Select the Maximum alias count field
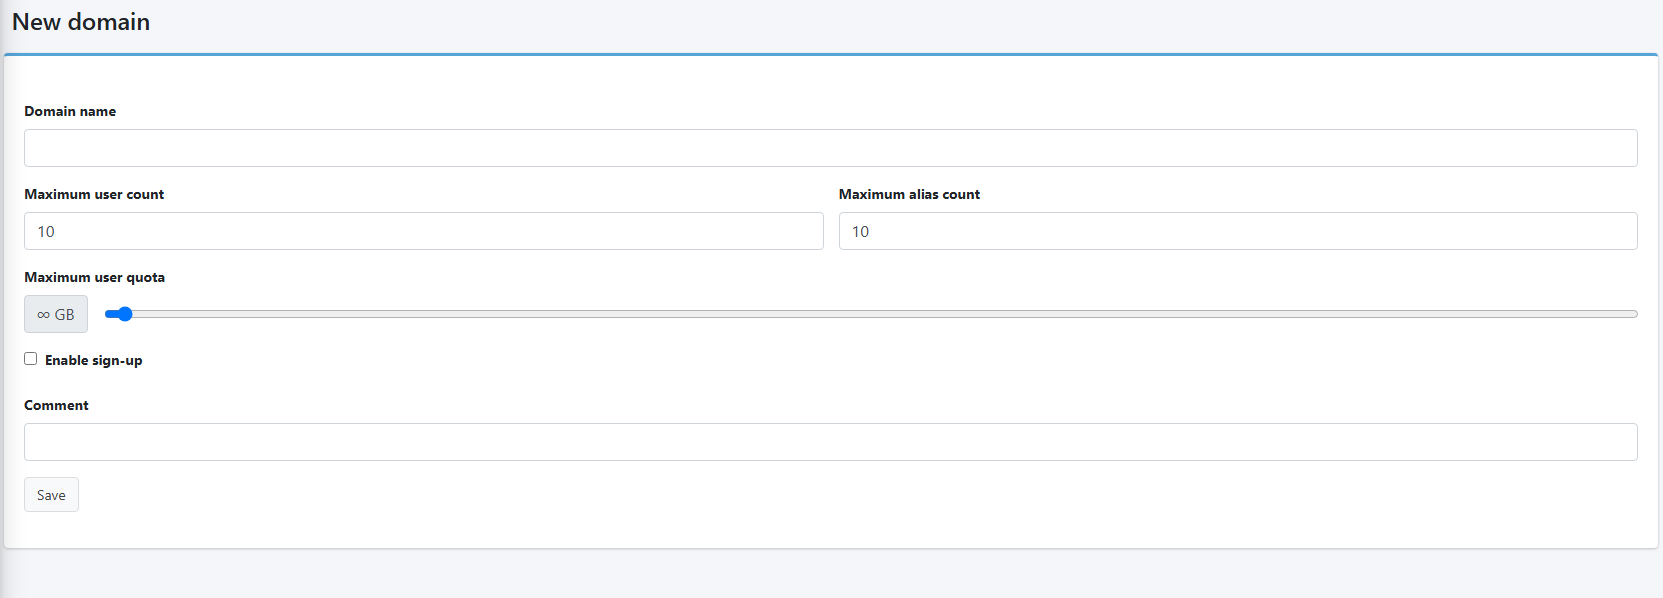This screenshot has height=598, width=1663. click(x=1238, y=231)
